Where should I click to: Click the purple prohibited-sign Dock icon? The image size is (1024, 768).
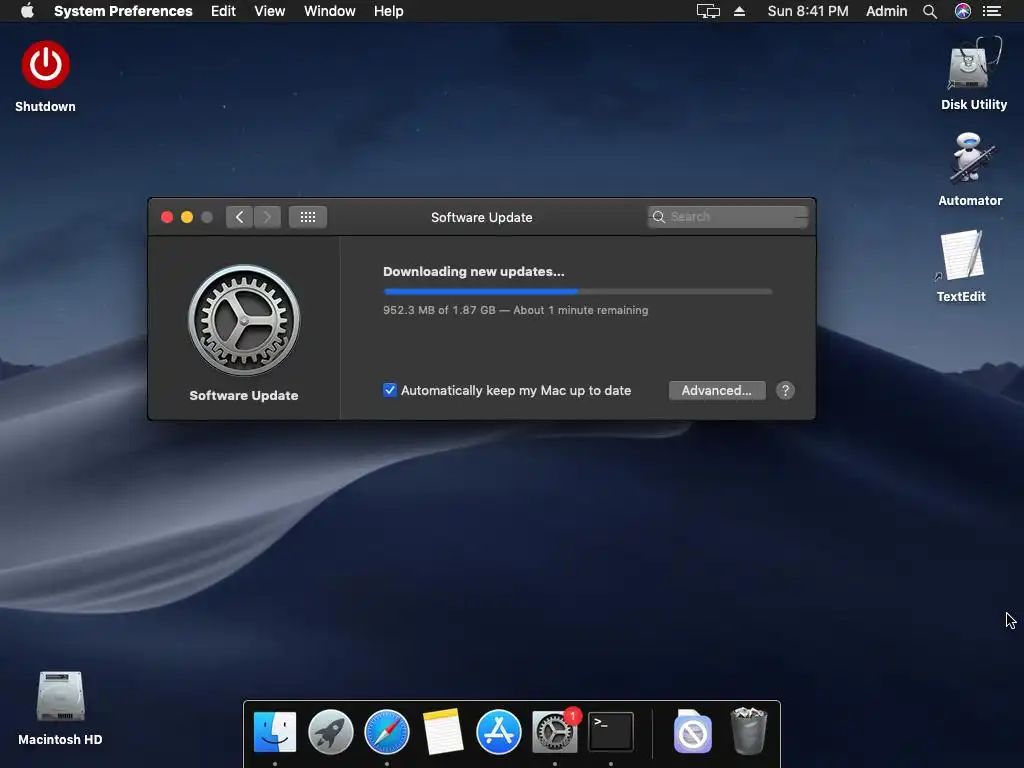point(692,732)
